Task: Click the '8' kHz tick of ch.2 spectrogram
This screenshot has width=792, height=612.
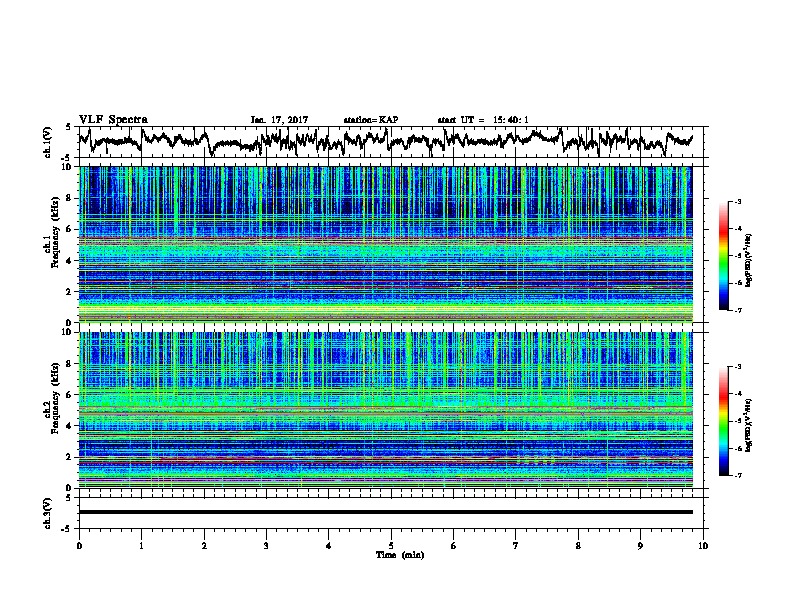Action: (x=70, y=364)
